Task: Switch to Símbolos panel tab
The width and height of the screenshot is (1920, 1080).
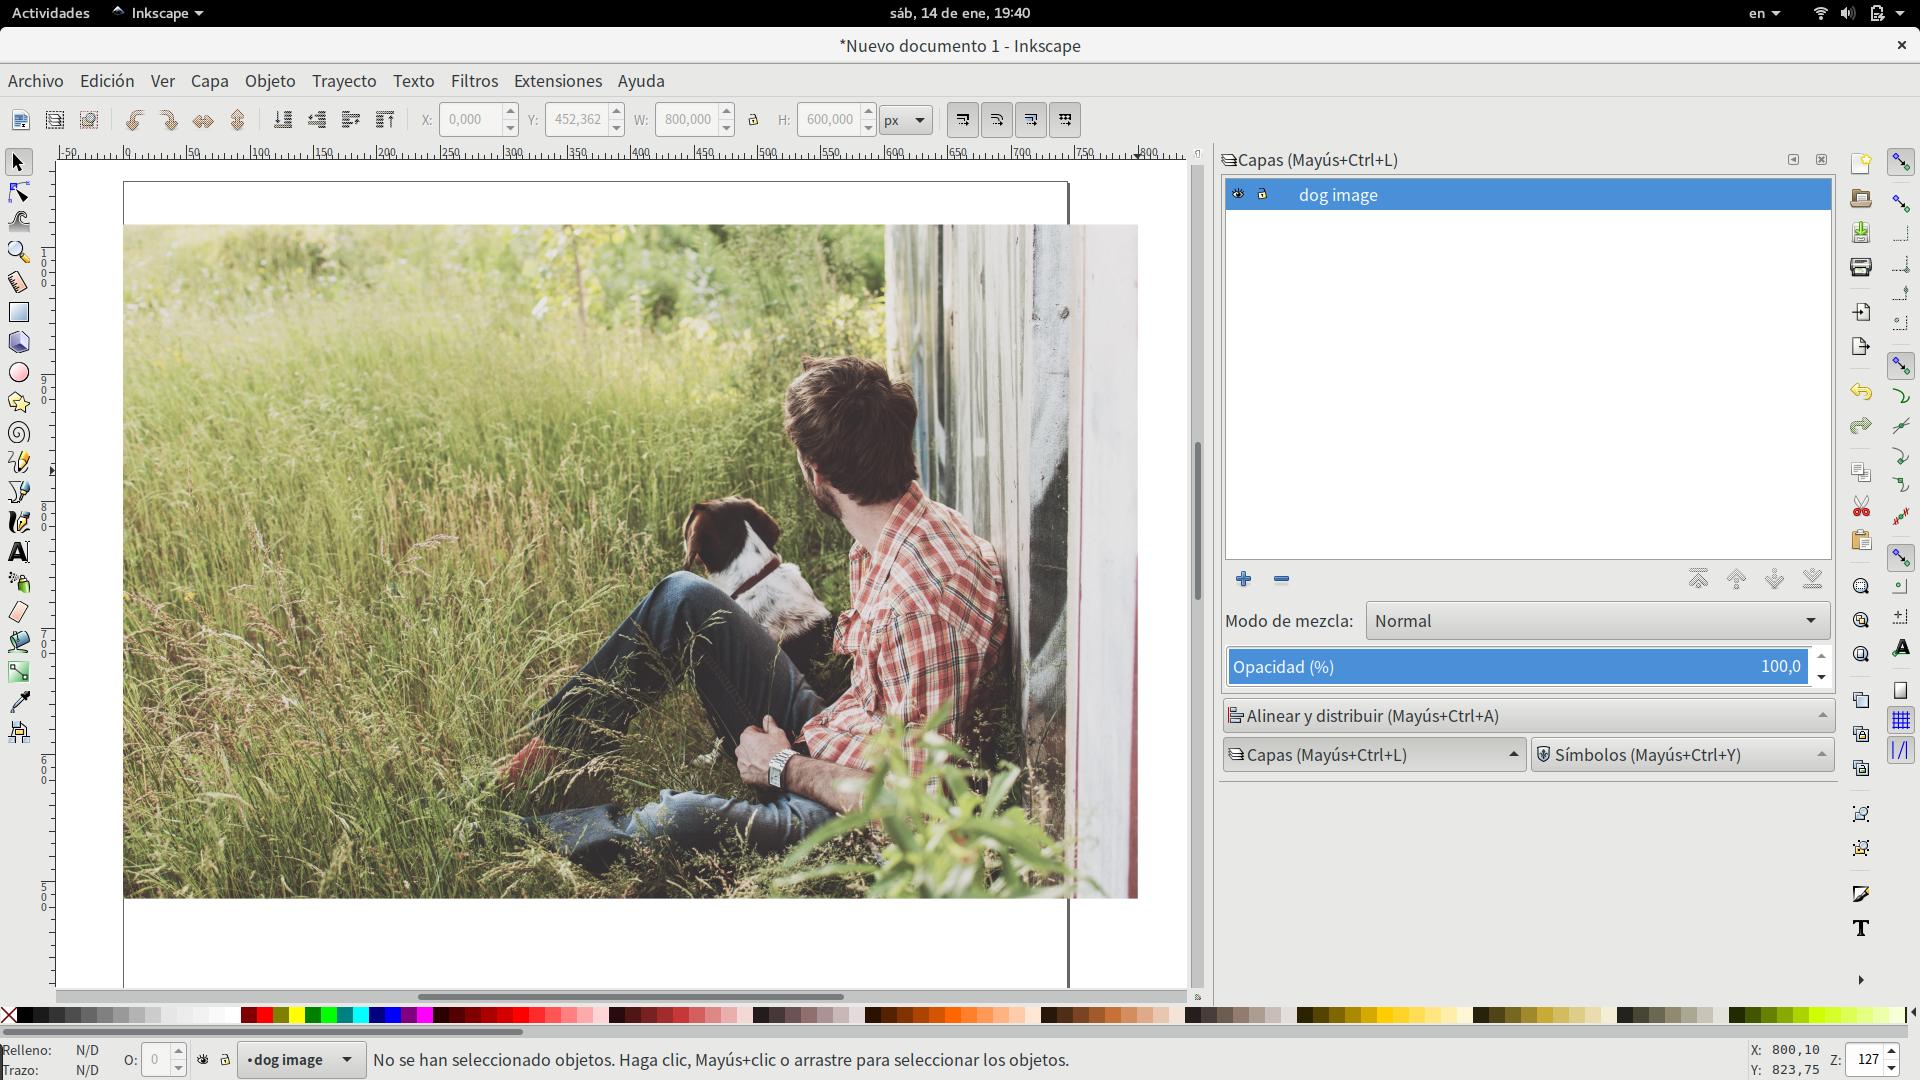Action: (x=1682, y=755)
